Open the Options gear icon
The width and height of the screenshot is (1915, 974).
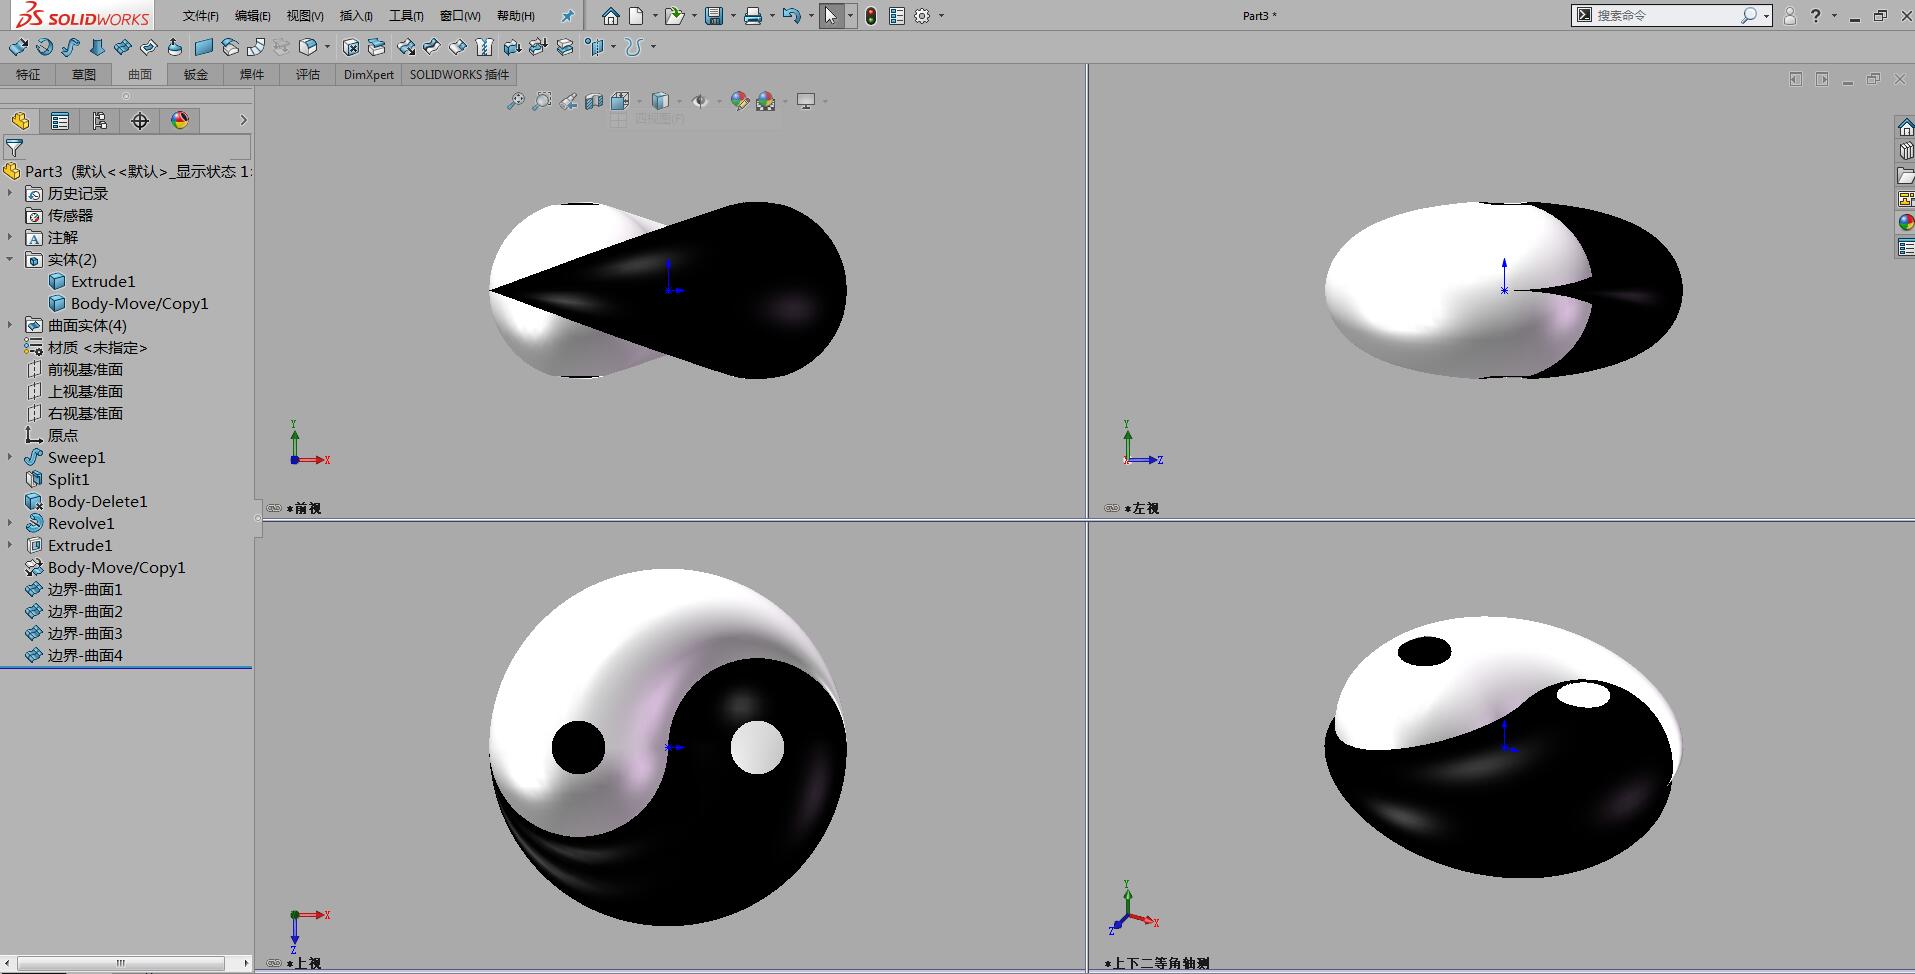pos(922,16)
